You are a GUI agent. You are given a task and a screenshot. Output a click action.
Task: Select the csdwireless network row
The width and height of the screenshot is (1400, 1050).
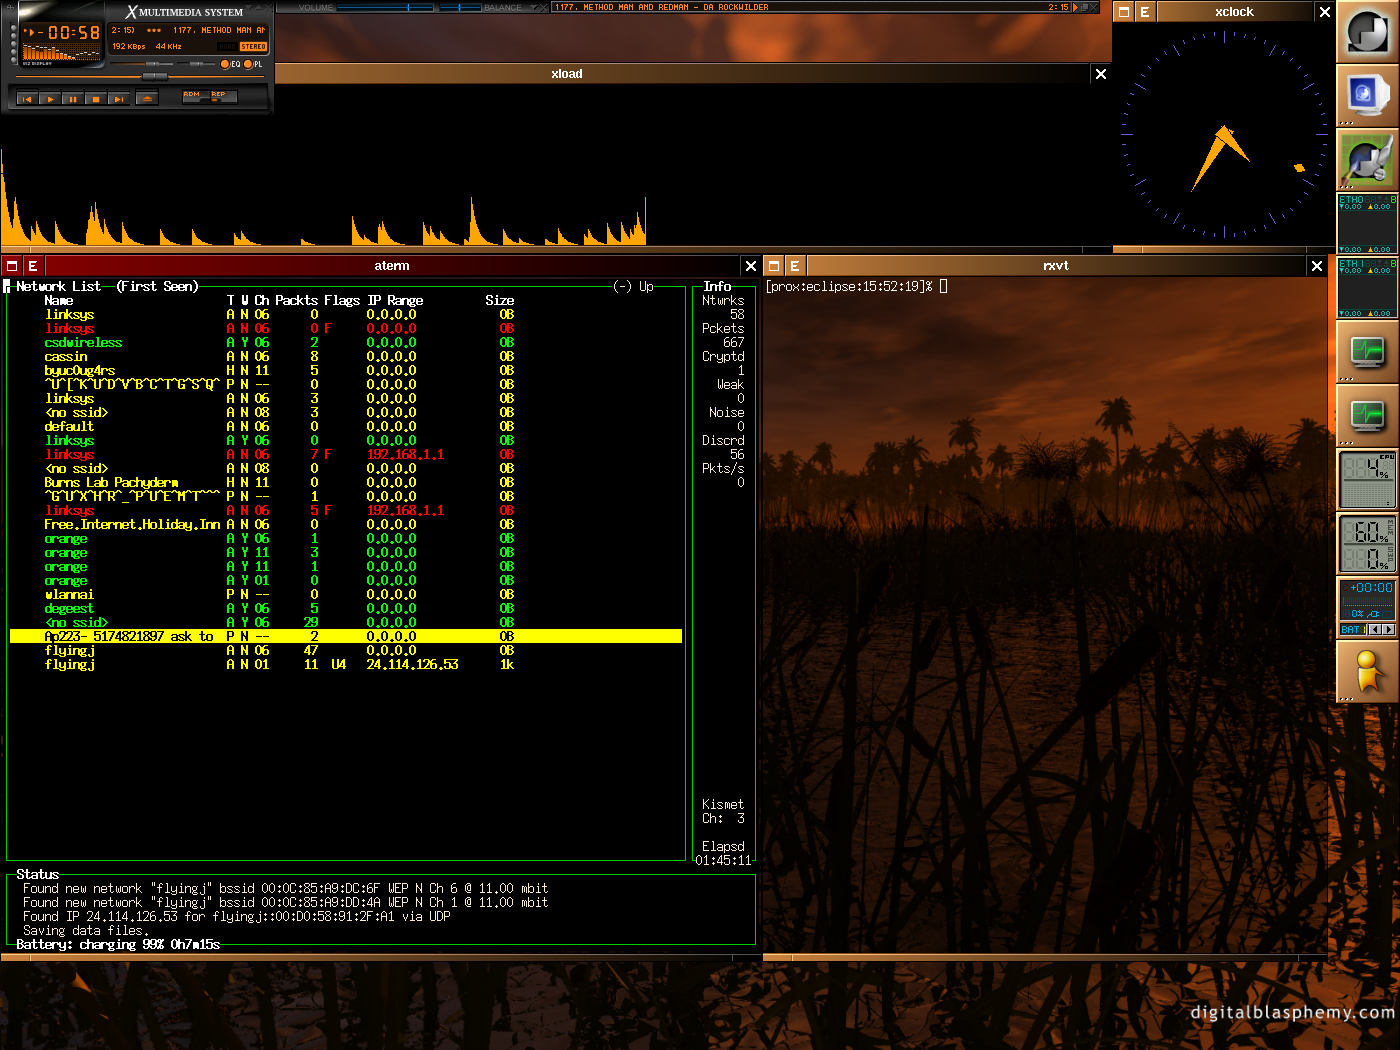pyautogui.click(x=346, y=343)
